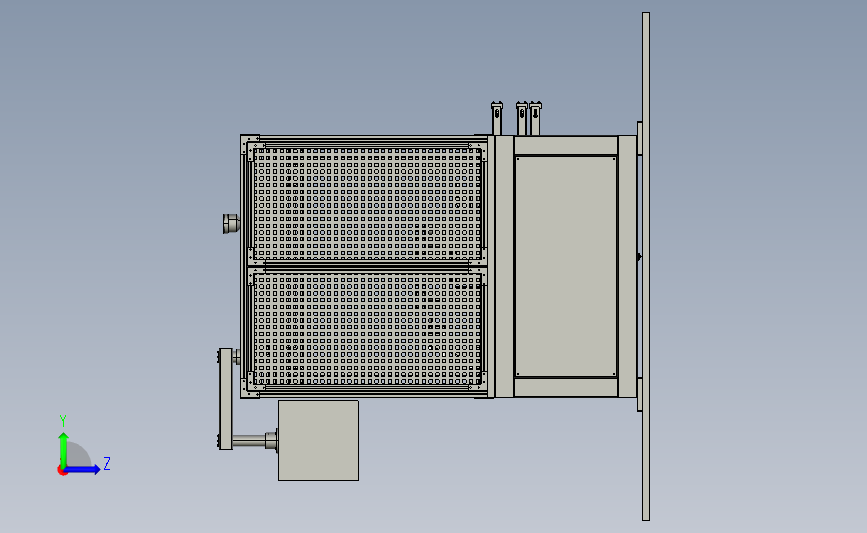Viewport: 867px width, 533px height.
Task: Click the Z axis label text
Action: [107, 463]
